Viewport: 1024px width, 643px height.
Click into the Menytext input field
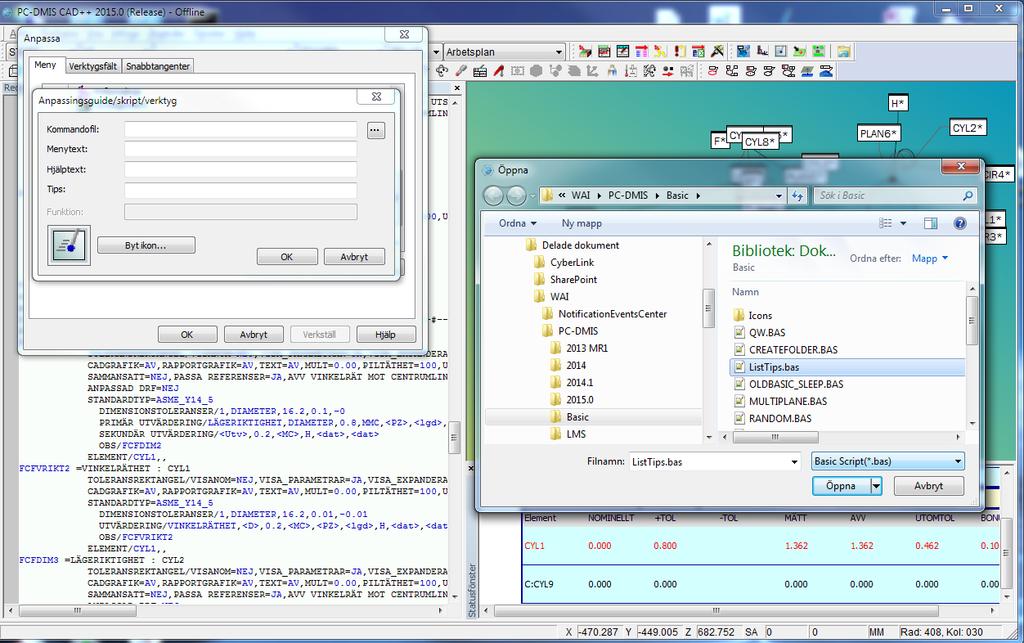tap(240, 149)
